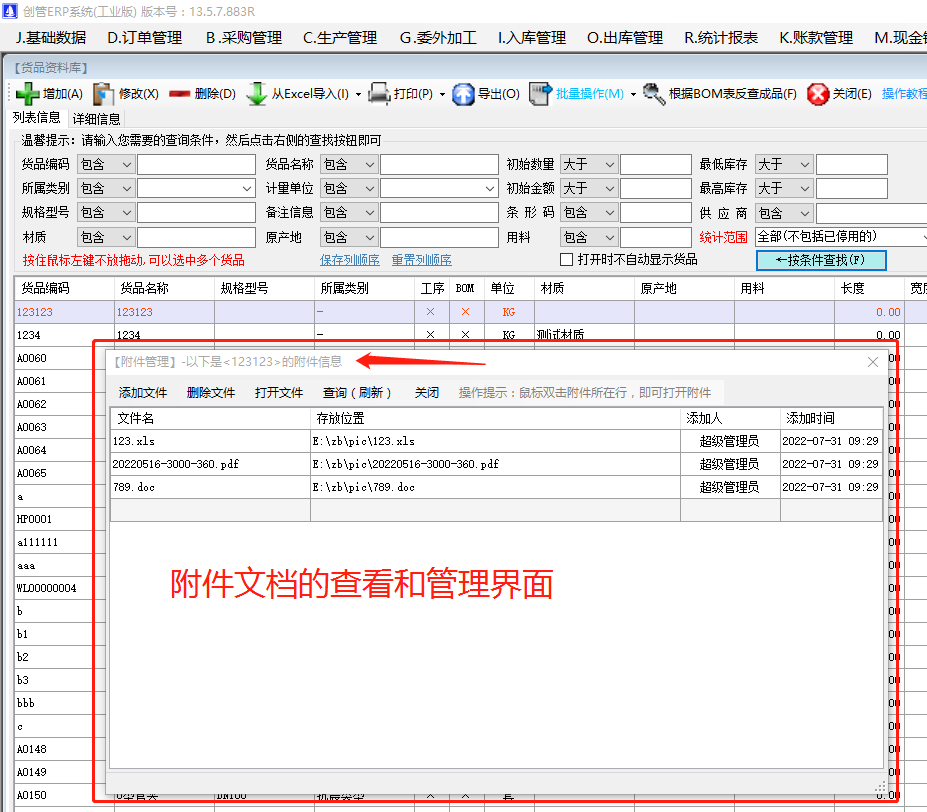The width and height of the screenshot is (927, 812).
Task: Open the 统计范围 scope dropdown
Action: pyautogui.click(x=842, y=236)
